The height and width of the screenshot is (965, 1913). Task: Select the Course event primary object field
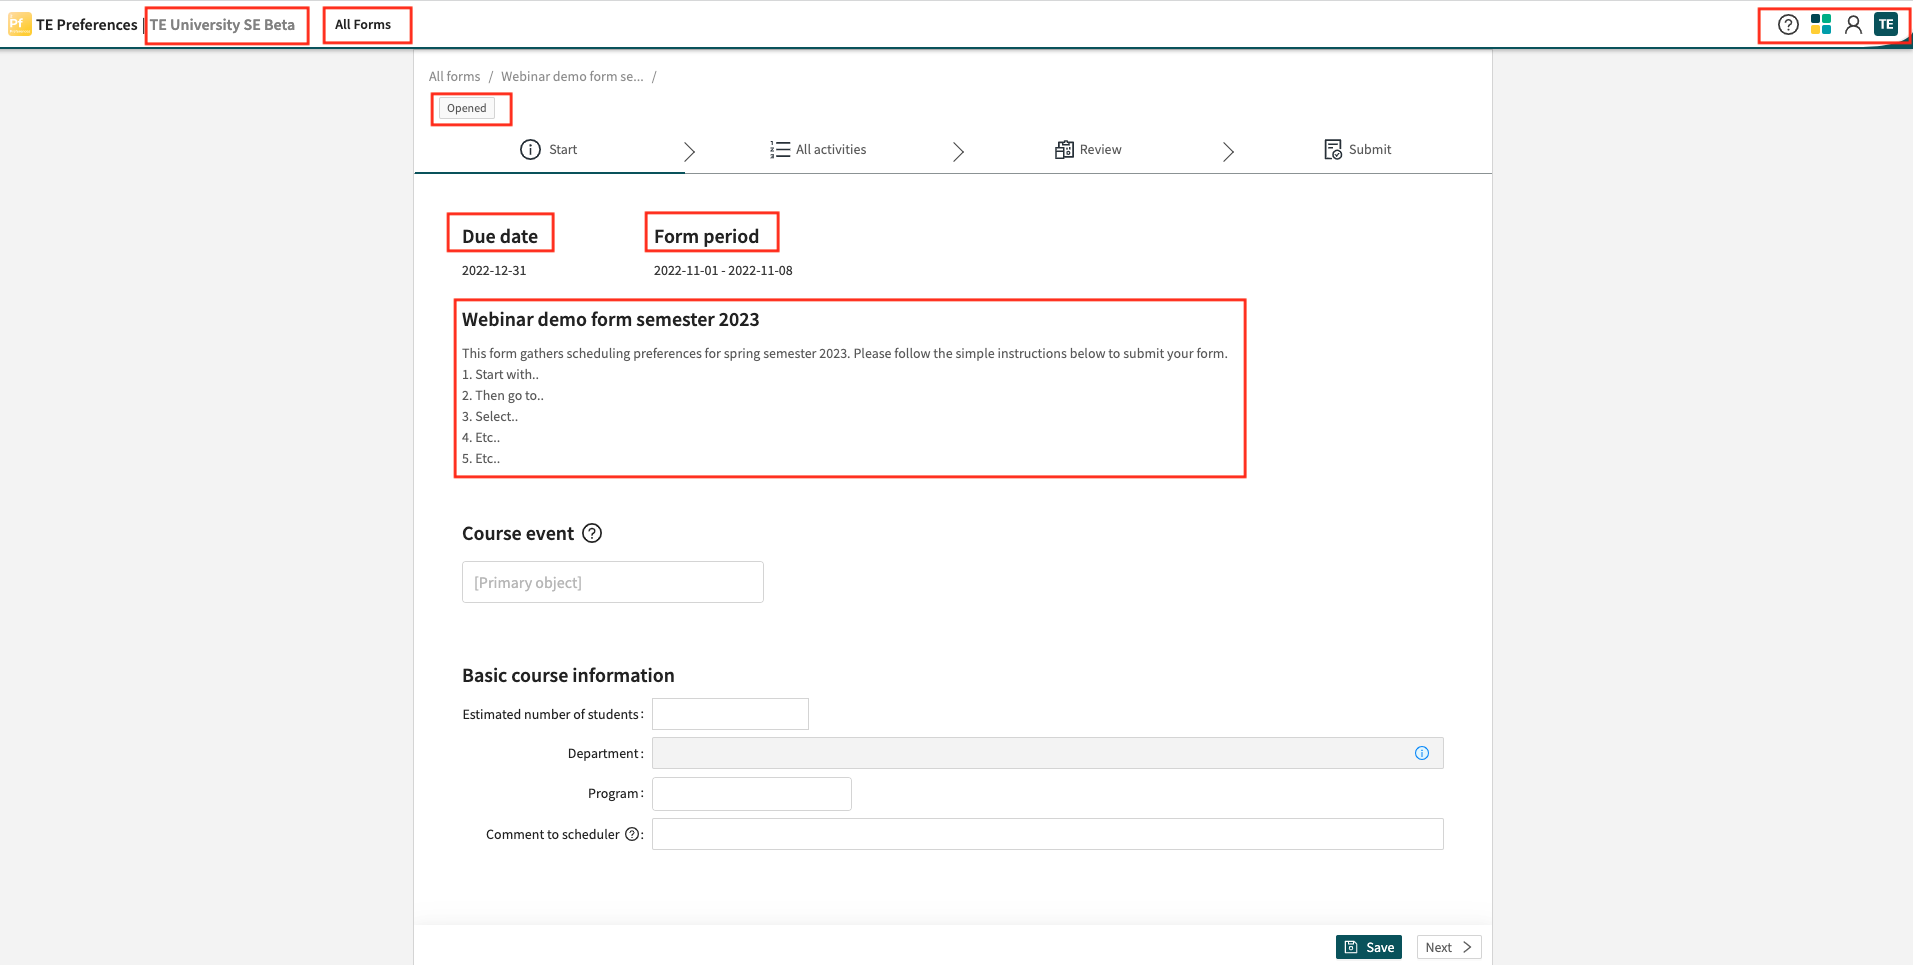pyautogui.click(x=612, y=581)
